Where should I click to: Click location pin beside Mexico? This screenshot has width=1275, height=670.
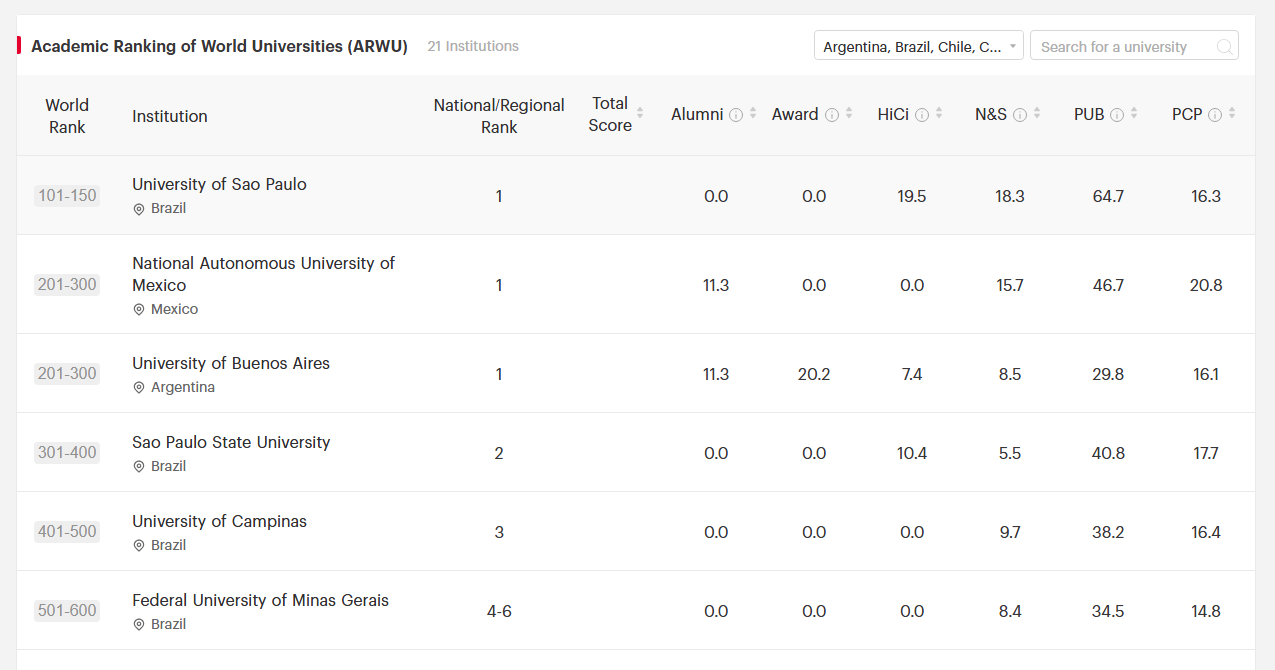point(139,310)
